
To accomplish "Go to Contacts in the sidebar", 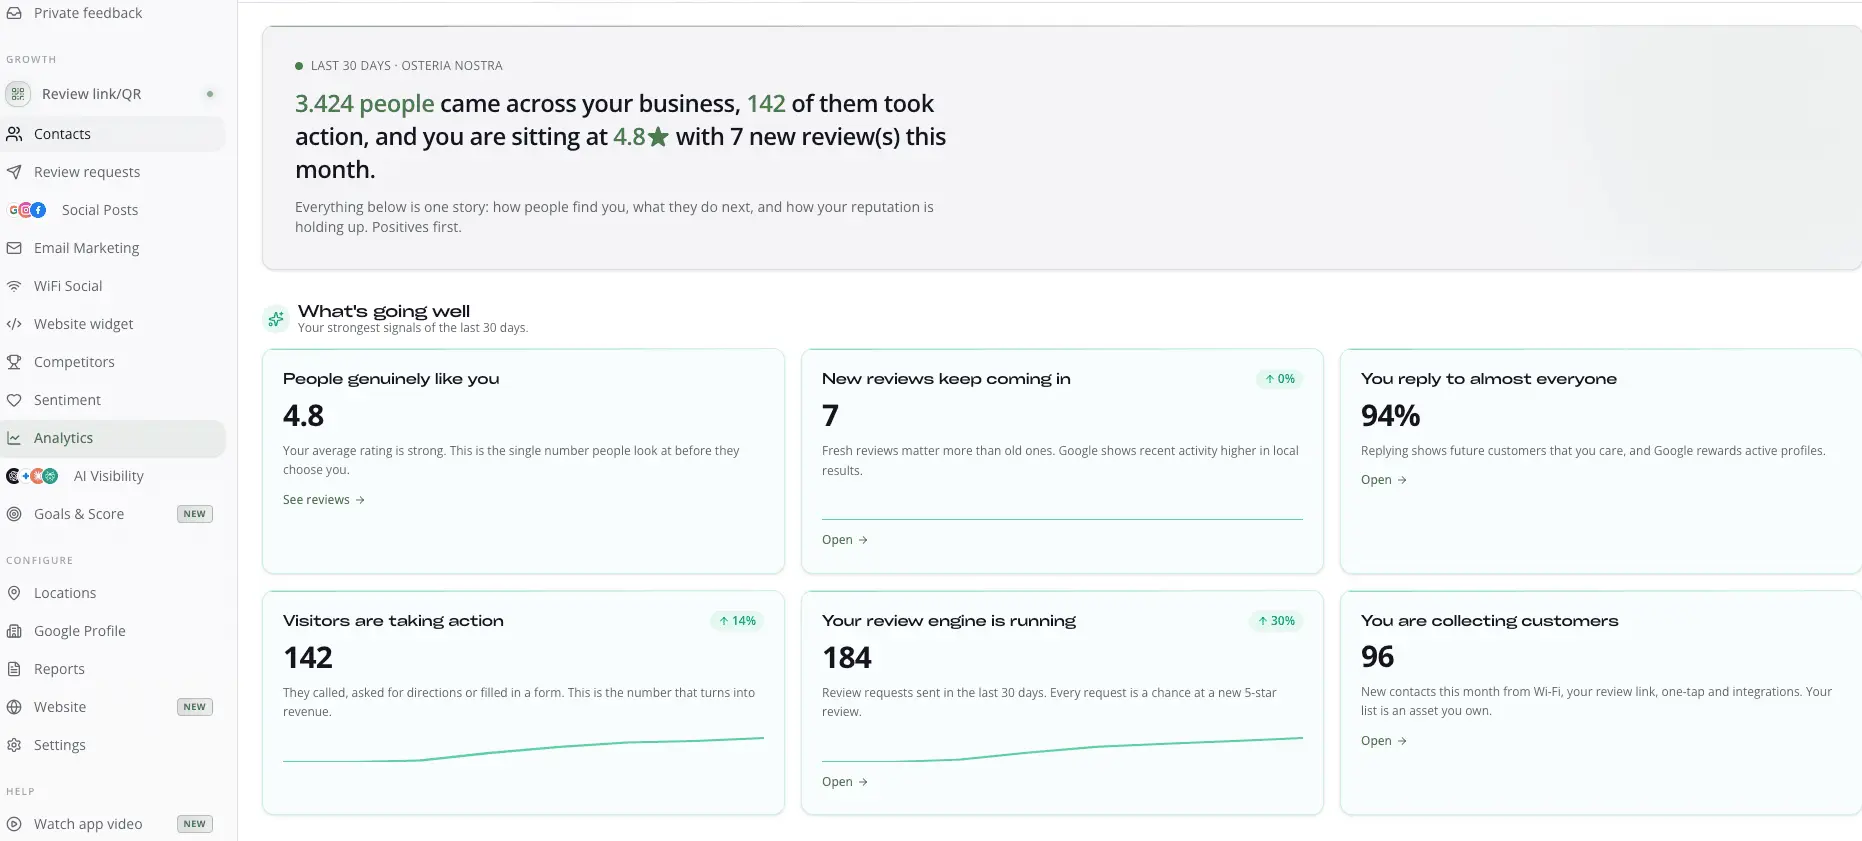I will pyautogui.click(x=113, y=134).
